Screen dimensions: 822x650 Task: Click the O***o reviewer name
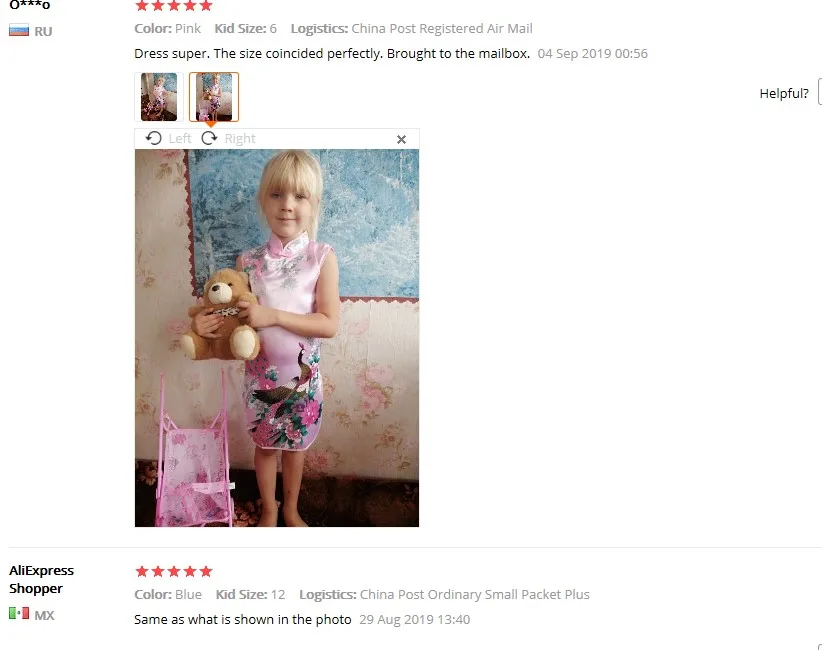coord(30,5)
